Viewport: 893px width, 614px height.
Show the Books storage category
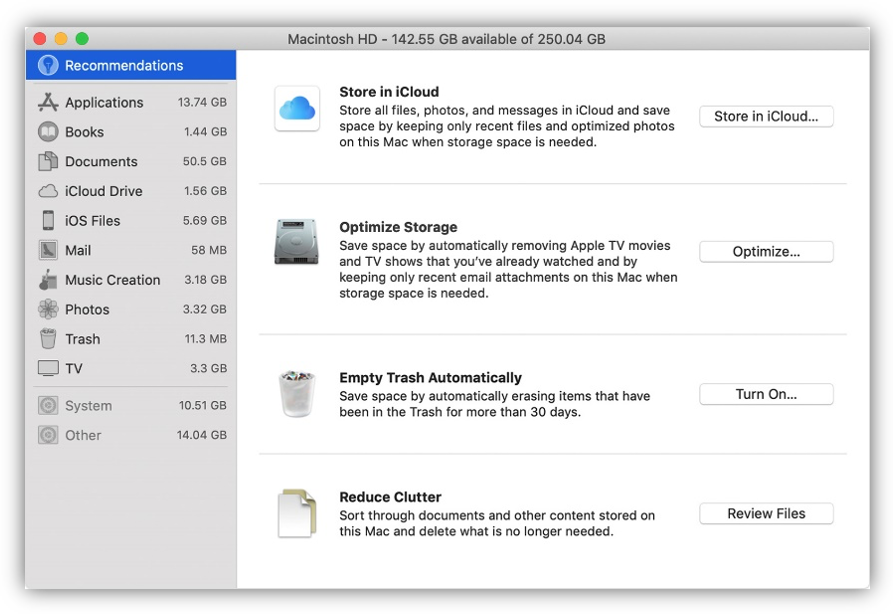click(131, 132)
